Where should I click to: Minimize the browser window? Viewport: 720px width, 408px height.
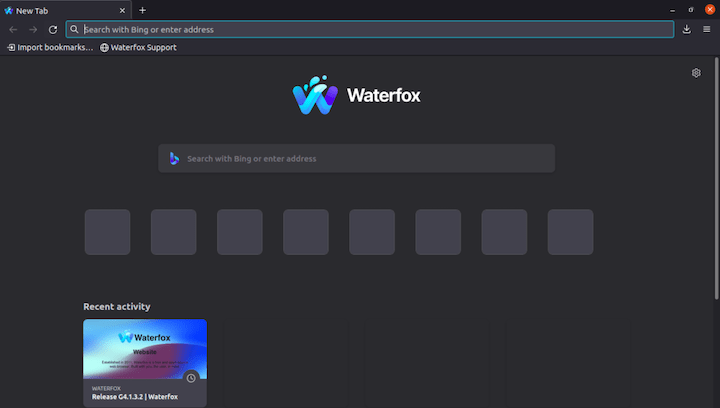672,10
